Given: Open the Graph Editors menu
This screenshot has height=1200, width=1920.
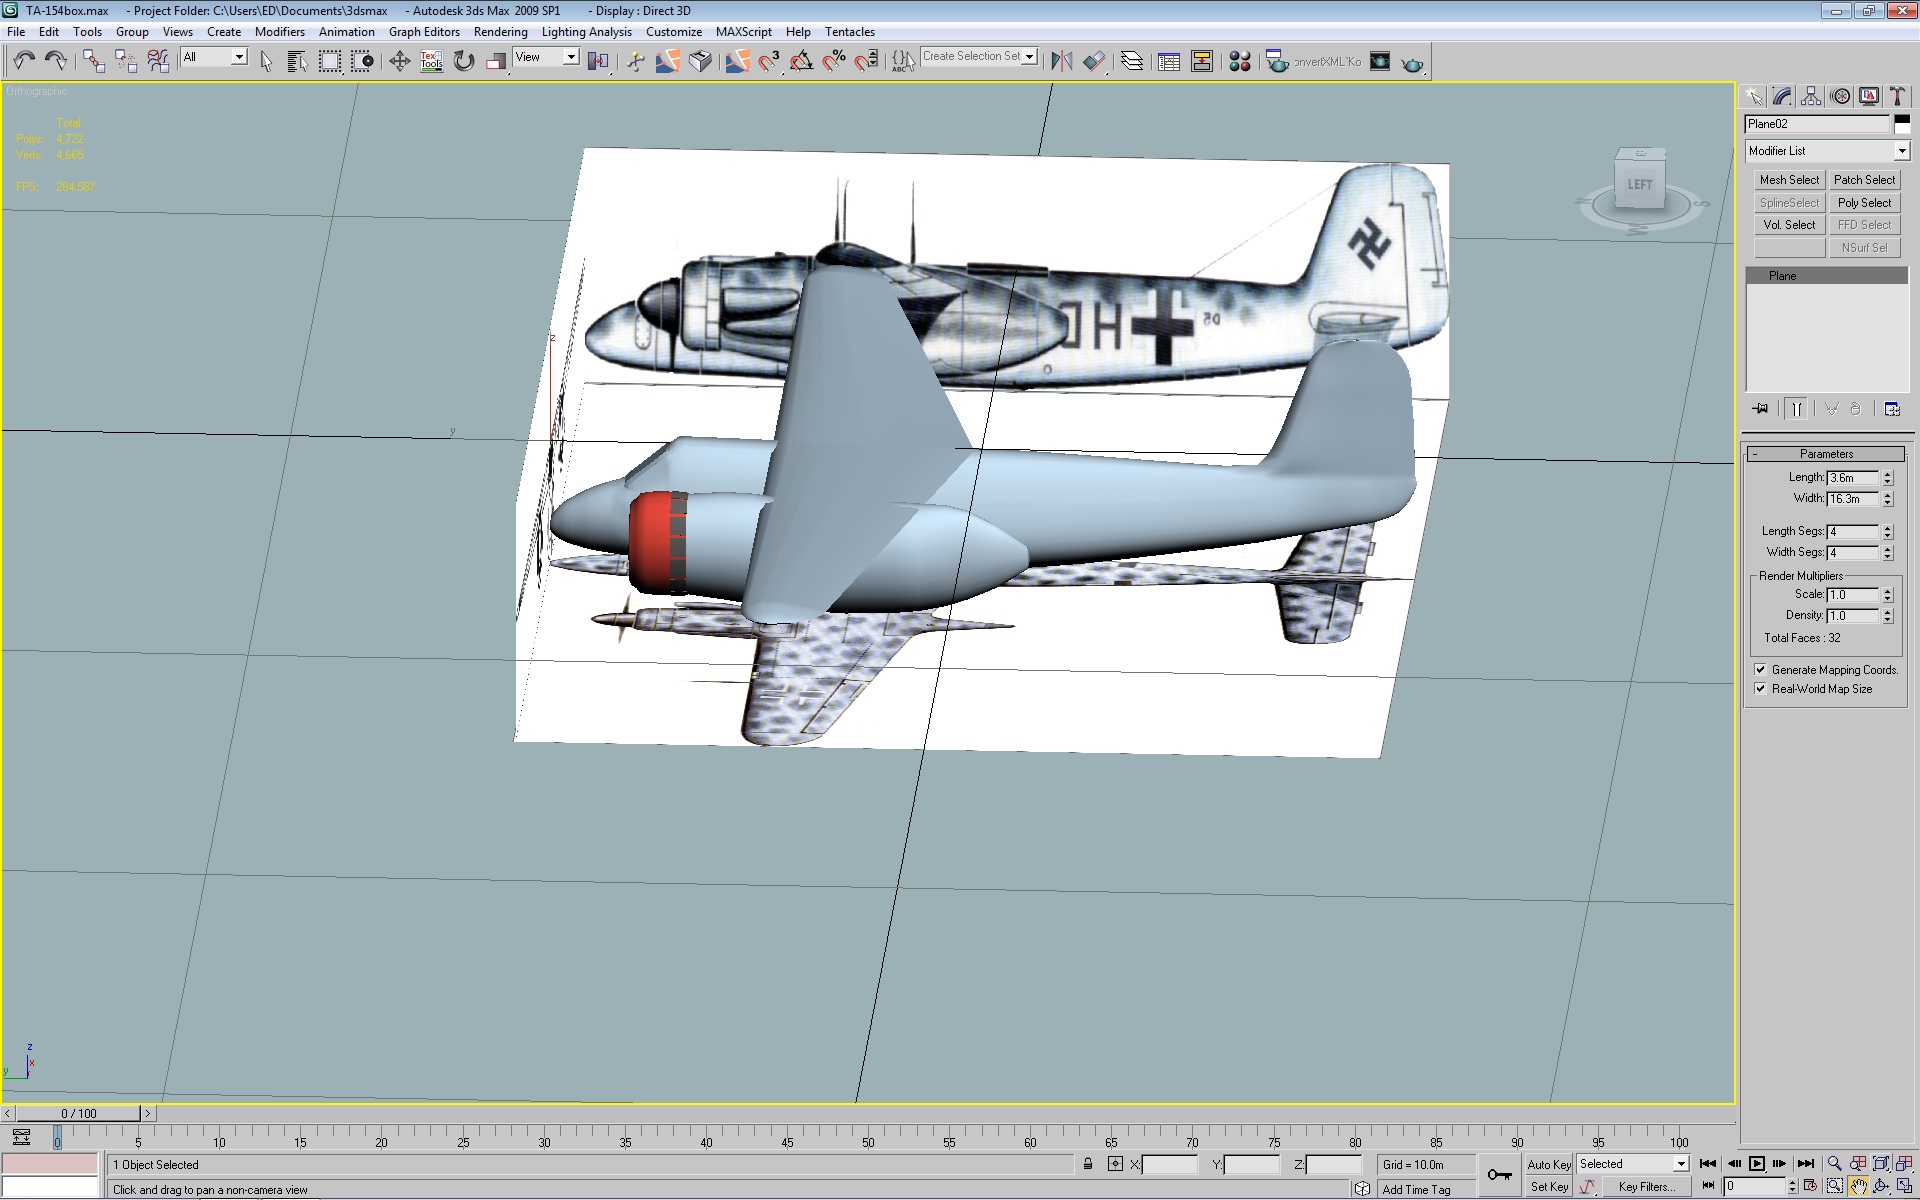Looking at the screenshot, I should (424, 32).
